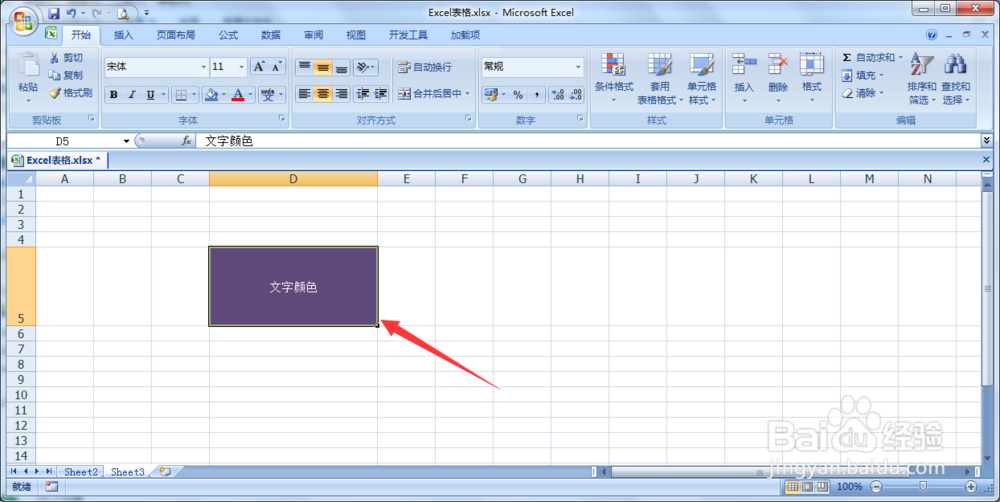Open the fill color dropdown arrow
Image resolution: width=1000 pixels, height=502 pixels.
coord(224,94)
